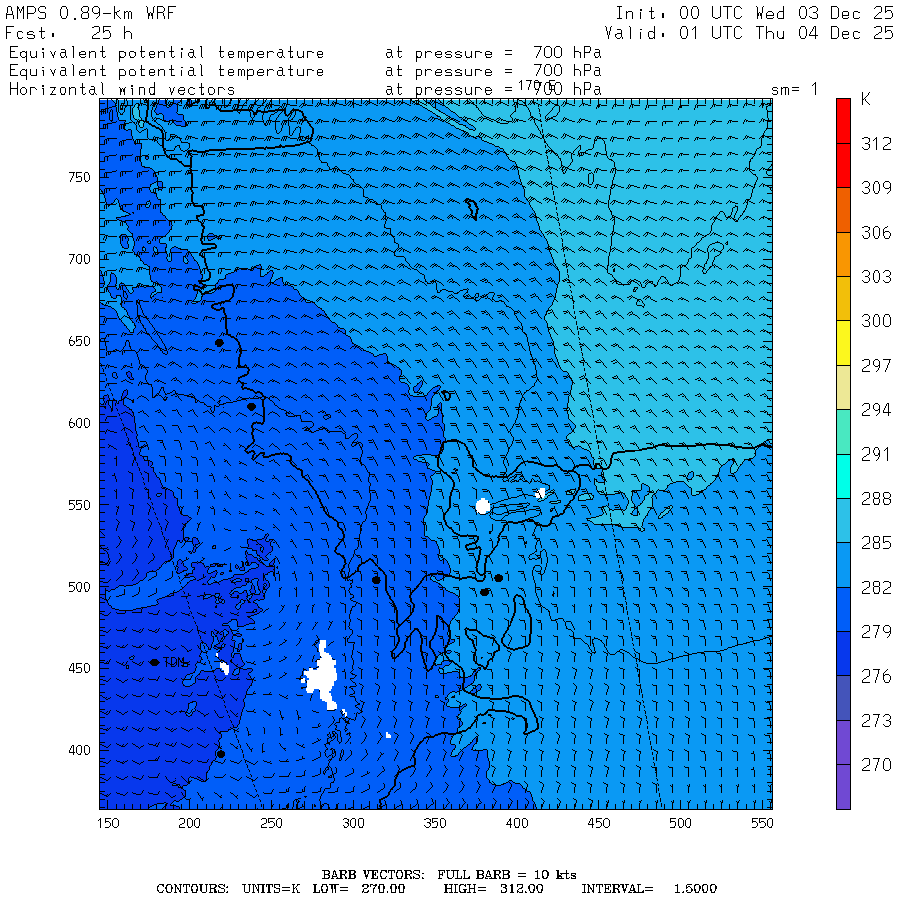Click the y-axis tick label 400
The height and width of the screenshot is (900, 900).
[79, 750]
